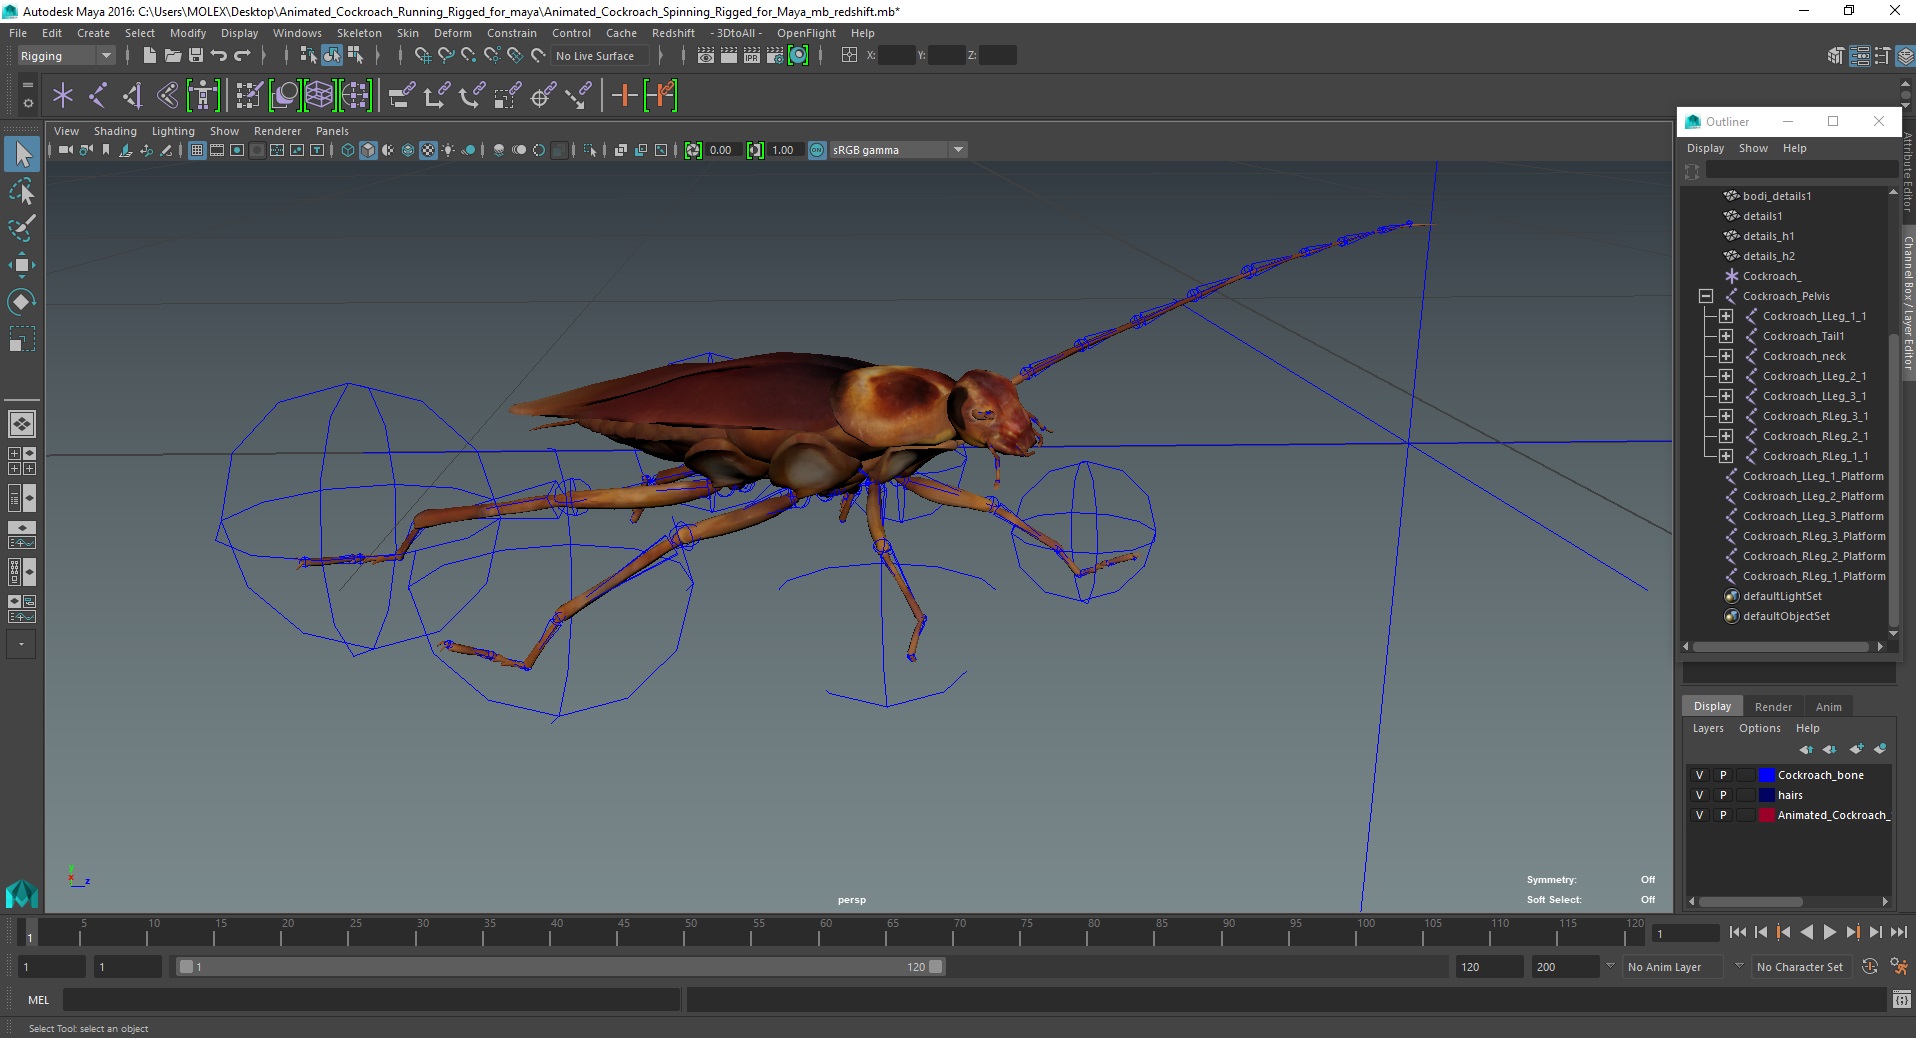This screenshot has height=1038, width=1916.
Task: Open the Render View clapper icon
Action: [706, 56]
